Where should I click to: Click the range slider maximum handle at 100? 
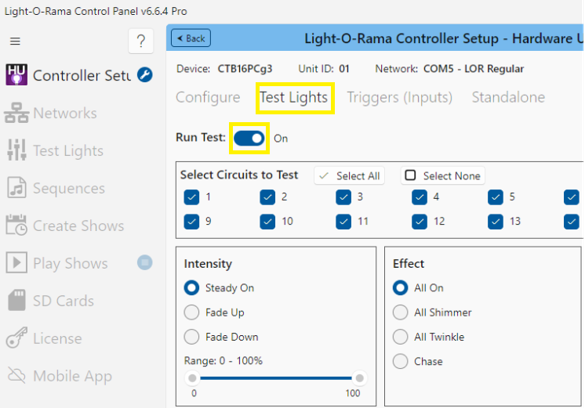[360, 378]
